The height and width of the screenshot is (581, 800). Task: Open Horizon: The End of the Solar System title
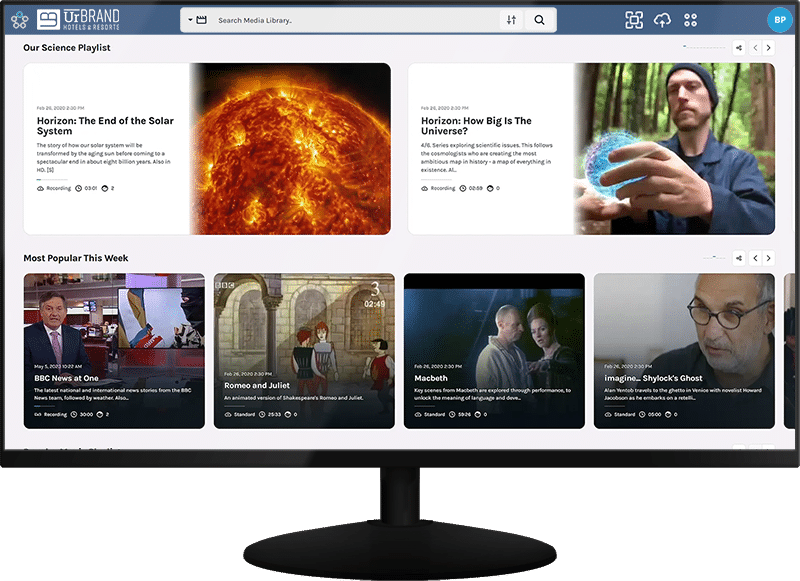pyautogui.click(x=105, y=125)
